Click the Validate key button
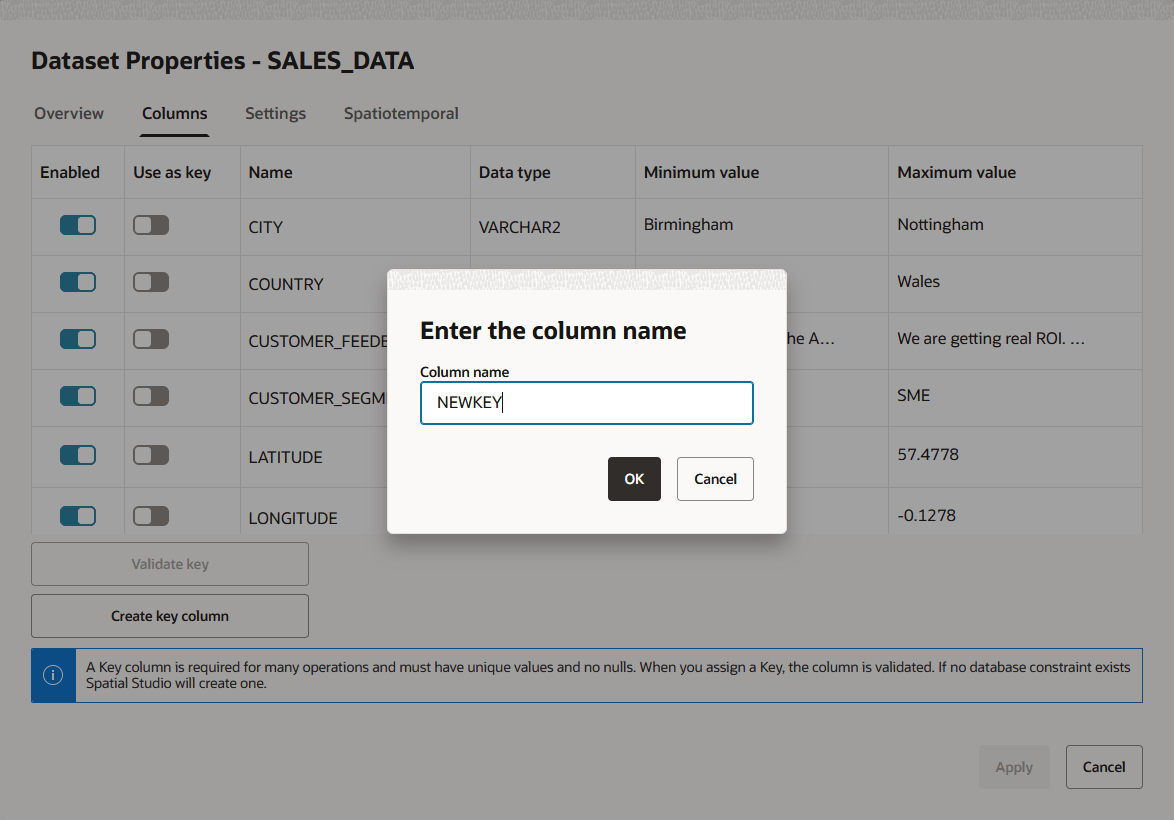Image resolution: width=1174 pixels, height=820 pixels. point(170,564)
